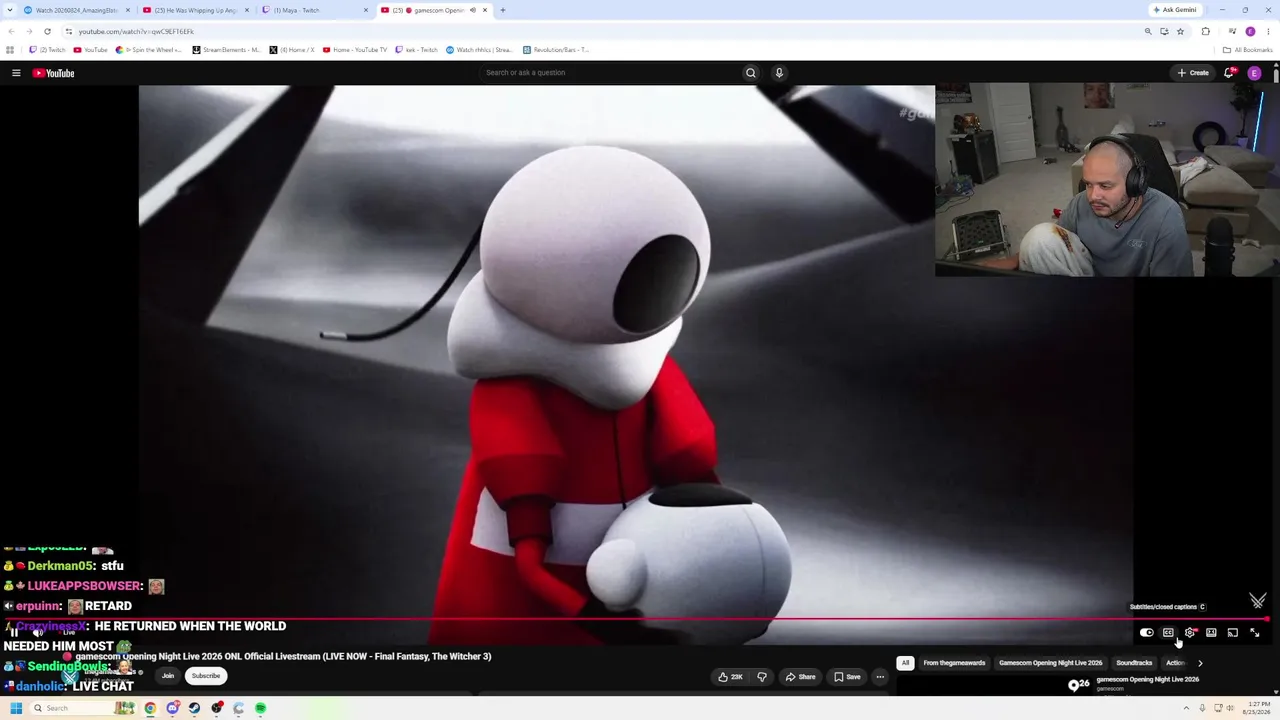Like the video with the thumbs-up button
Image resolution: width=1280 pixels, height=720 pixels.
click(x=731, y=677)
